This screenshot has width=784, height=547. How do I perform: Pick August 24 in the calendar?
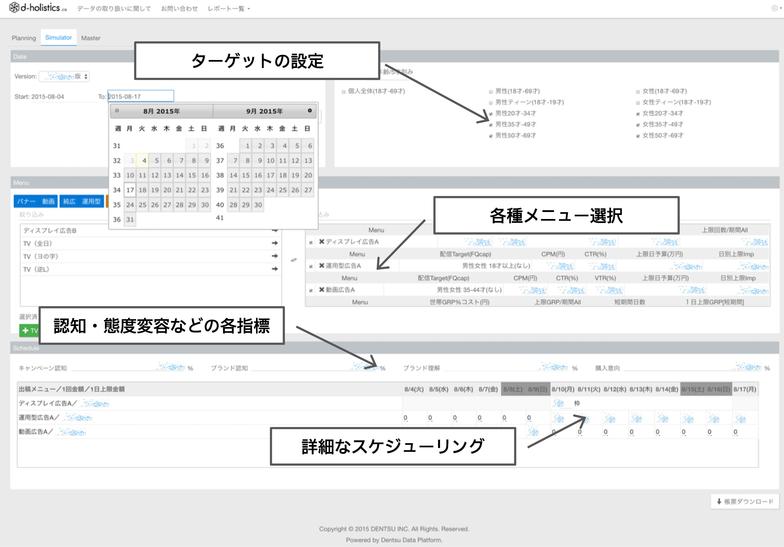pyautogui.click(x=131, y=204)
